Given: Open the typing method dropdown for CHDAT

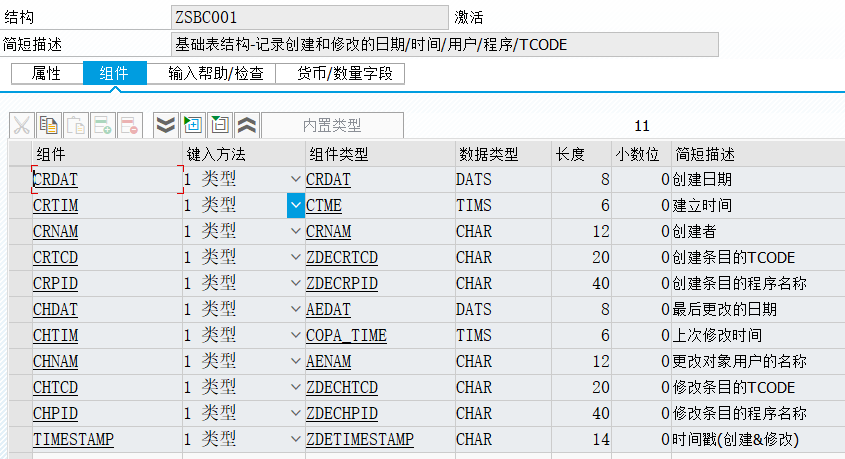Looking at the screenshot, I should pos(295,309).
